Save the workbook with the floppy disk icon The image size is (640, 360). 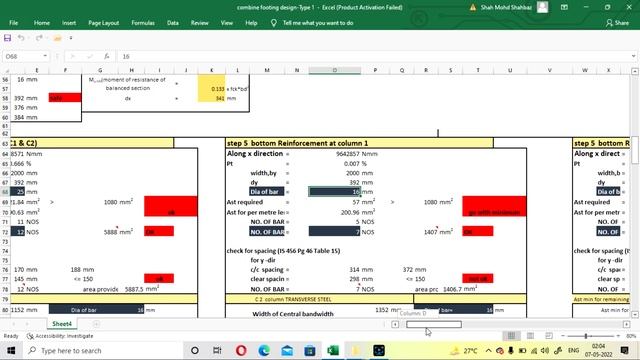(x=7, y=38)
